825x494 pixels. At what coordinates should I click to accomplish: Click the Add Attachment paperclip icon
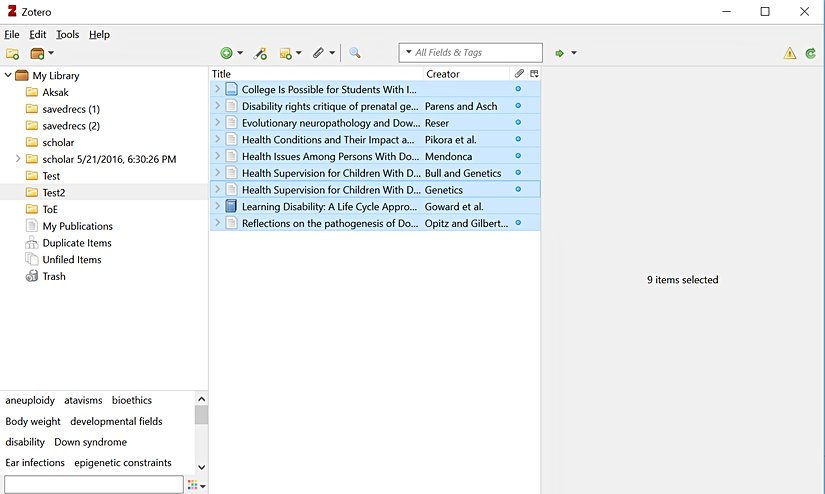tap(318, 53)
